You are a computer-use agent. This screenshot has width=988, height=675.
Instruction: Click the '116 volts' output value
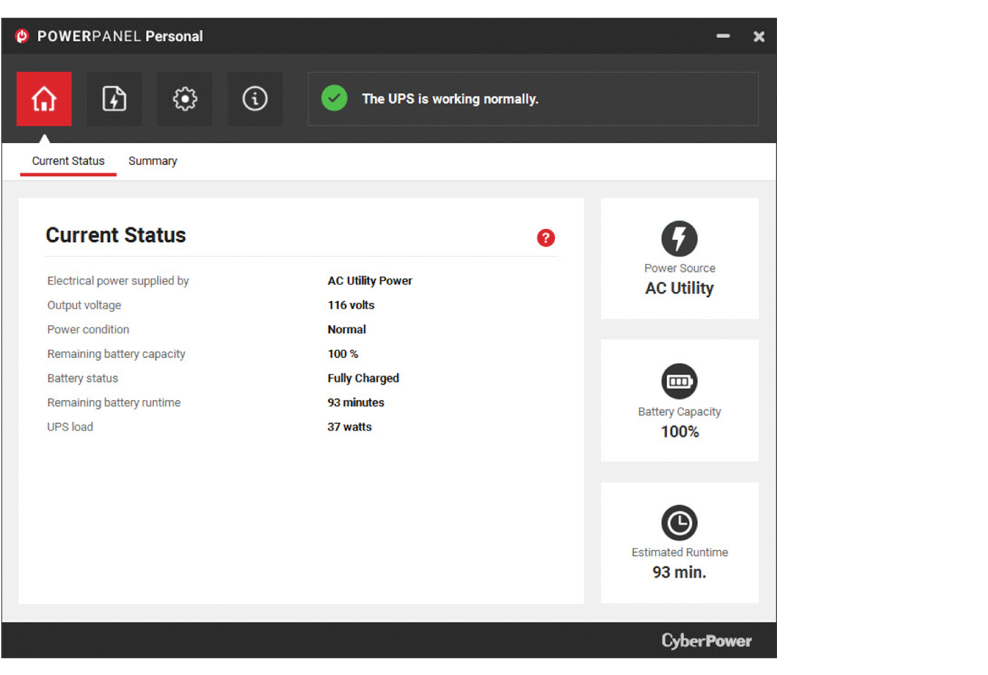(x=351, y=305)
